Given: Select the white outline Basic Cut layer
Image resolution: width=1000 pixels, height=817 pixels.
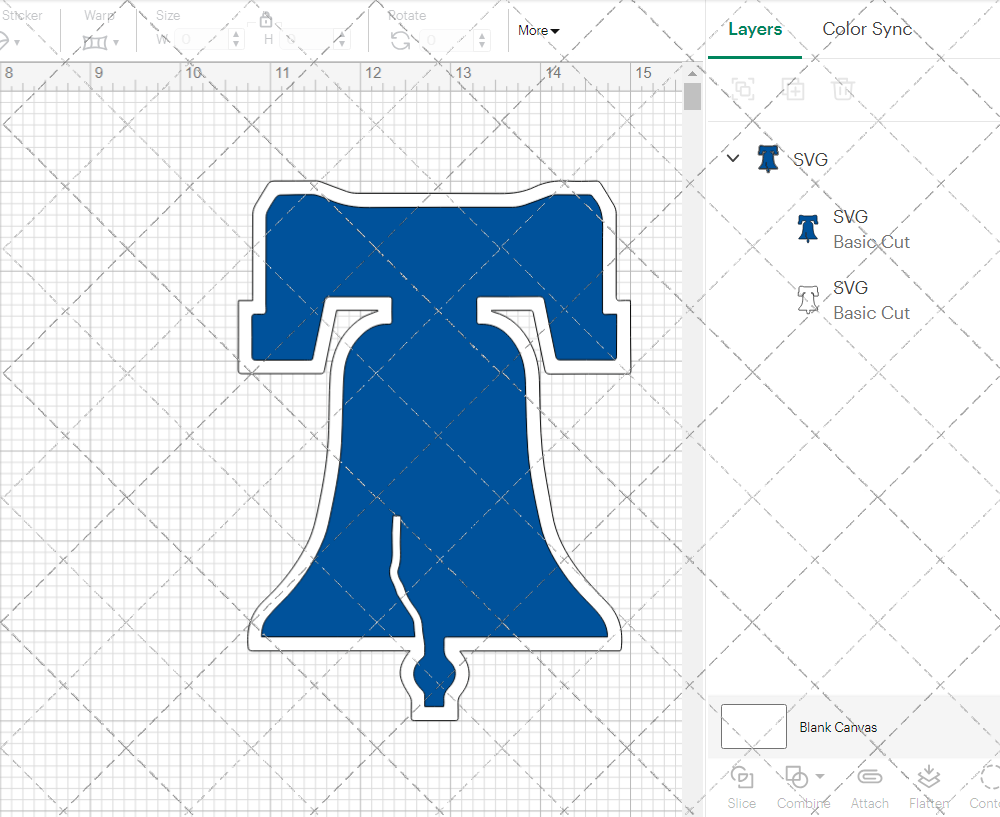Looking at the screenshot, I should (x=855, y=300).
